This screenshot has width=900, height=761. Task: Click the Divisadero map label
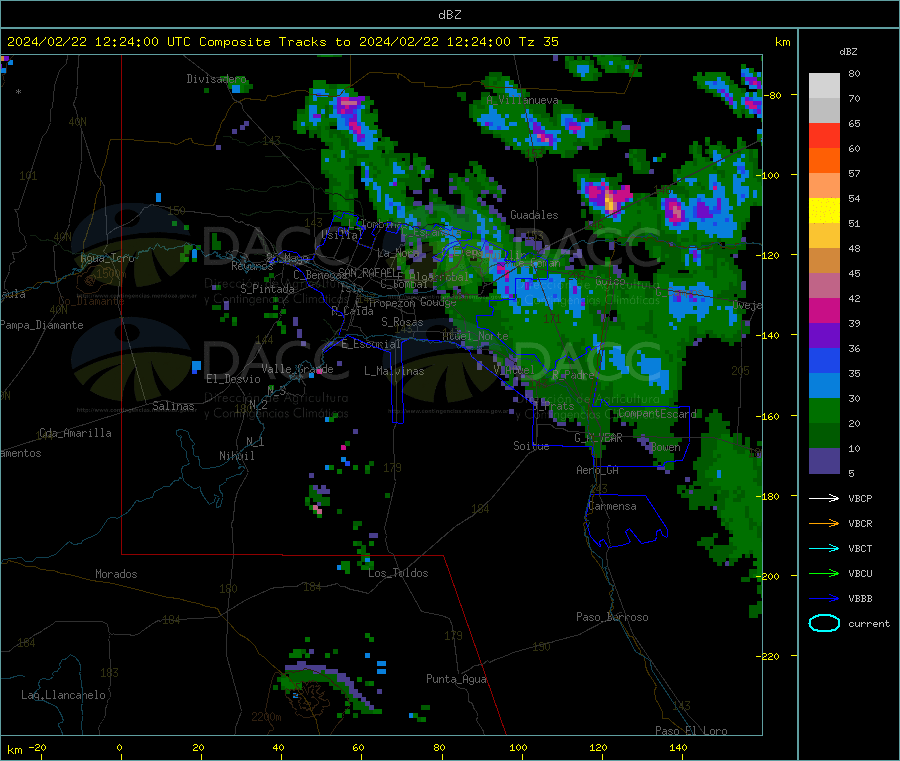coord(216,79)
